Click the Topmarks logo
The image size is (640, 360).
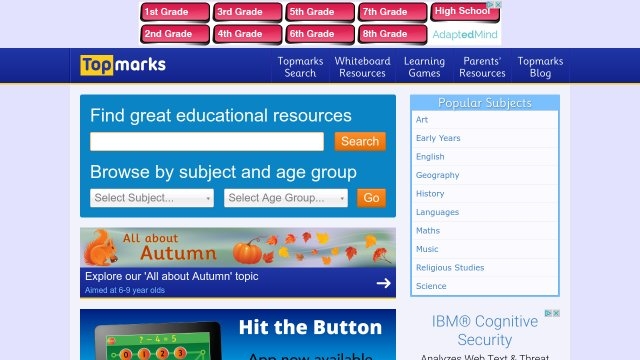point(123,65)
